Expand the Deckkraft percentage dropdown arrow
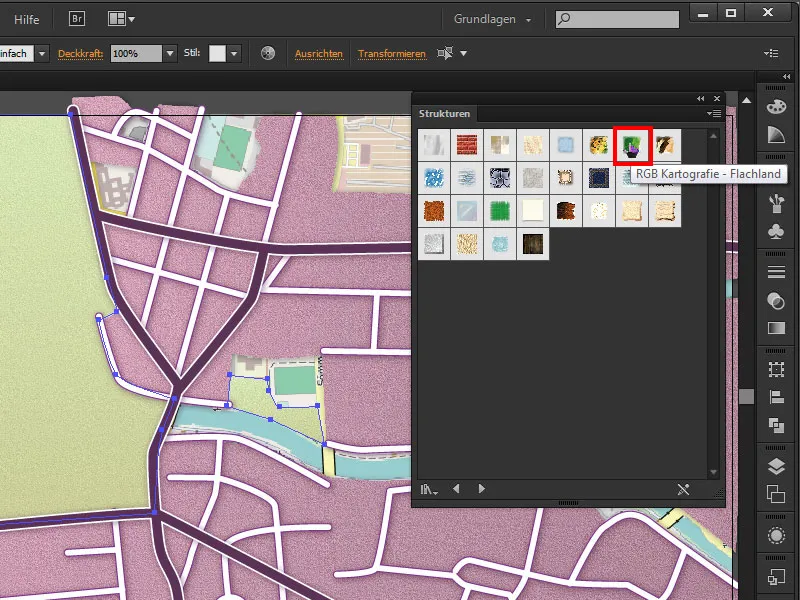800x600 pixels. pos(170,53)
